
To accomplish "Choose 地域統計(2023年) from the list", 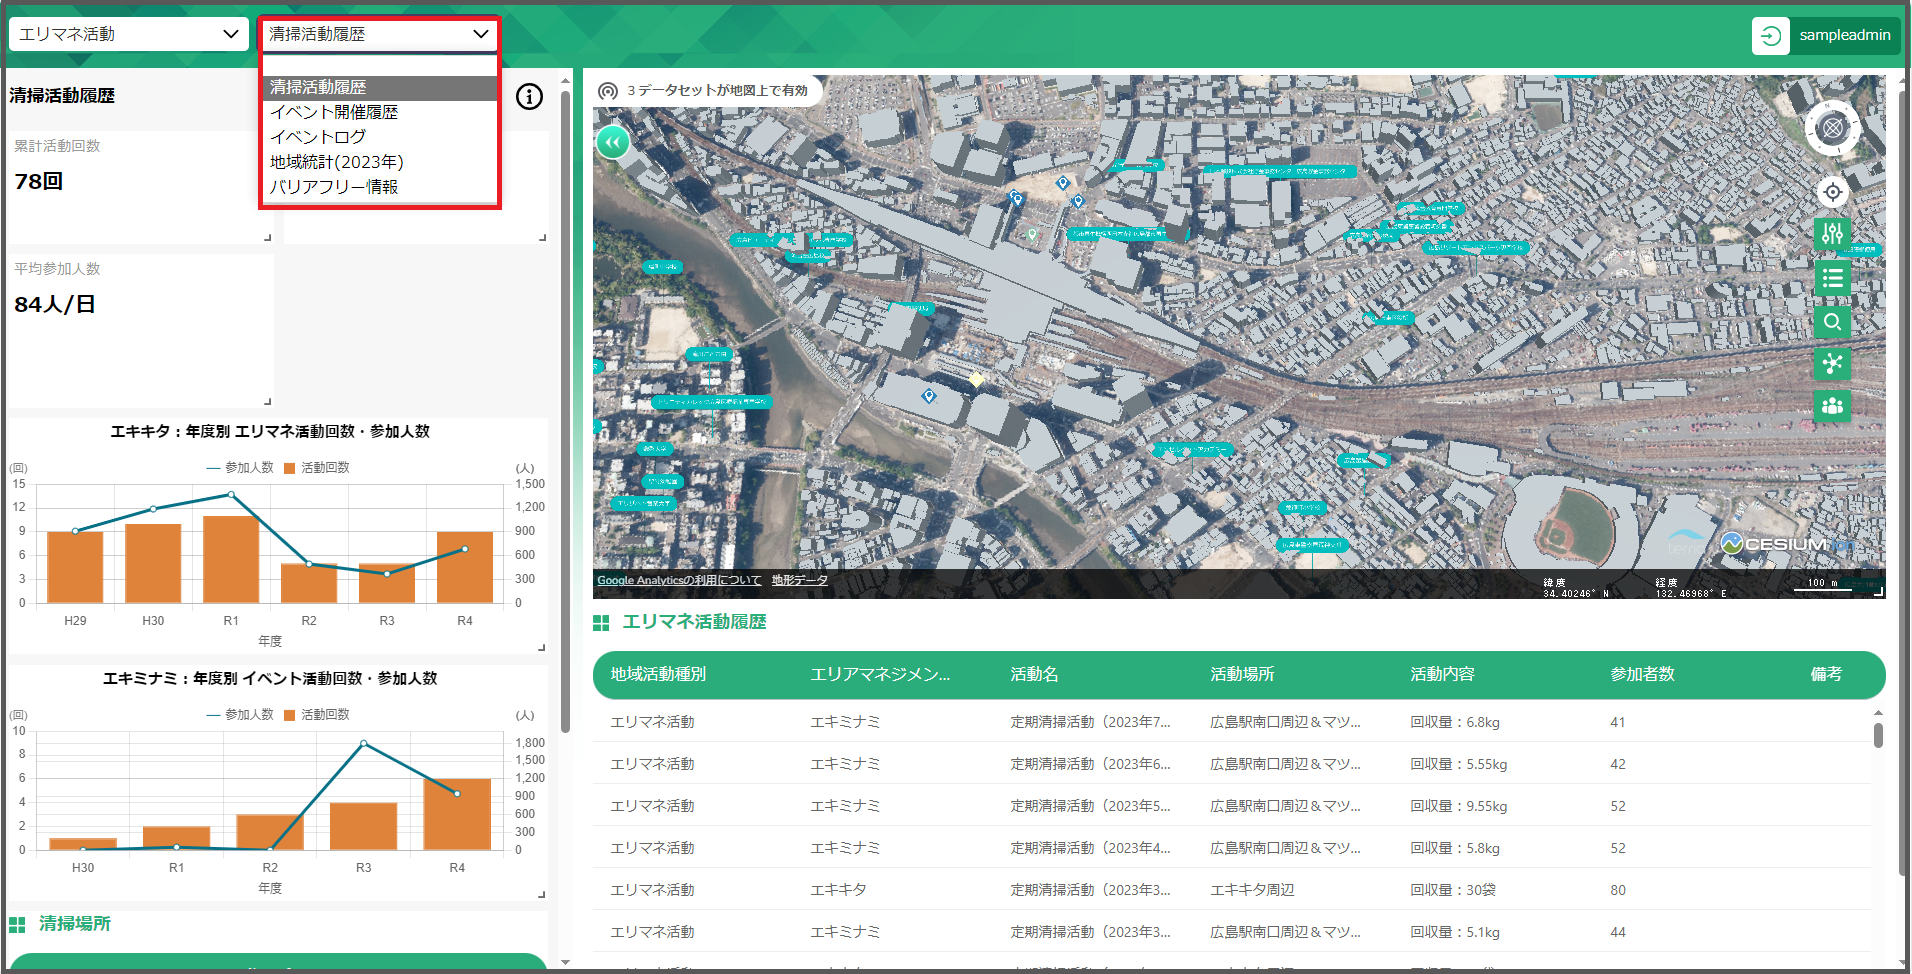I will 380,162.
